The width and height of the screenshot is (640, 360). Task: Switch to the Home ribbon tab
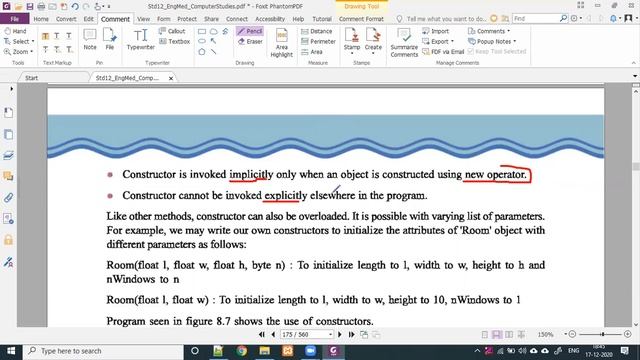[41, 19]
